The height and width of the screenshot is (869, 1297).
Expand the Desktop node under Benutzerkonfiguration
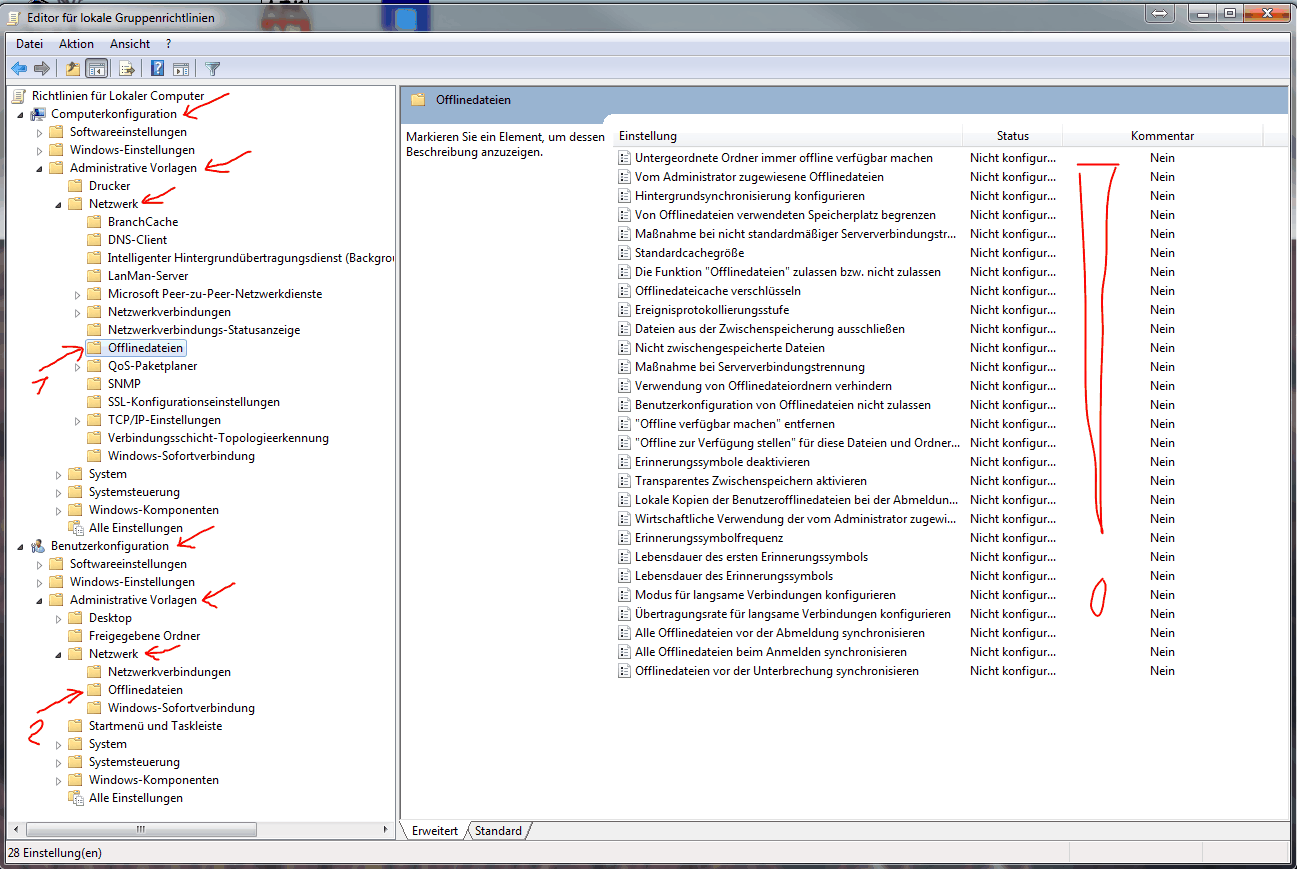point(59,618)
